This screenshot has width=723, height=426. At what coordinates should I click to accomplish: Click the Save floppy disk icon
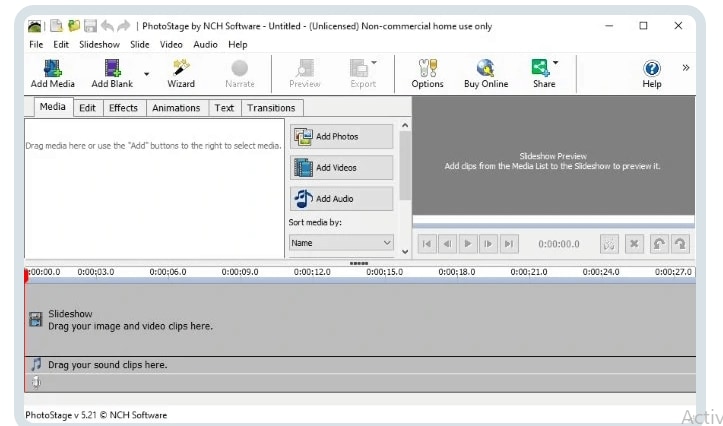click(x=90, y=26)
